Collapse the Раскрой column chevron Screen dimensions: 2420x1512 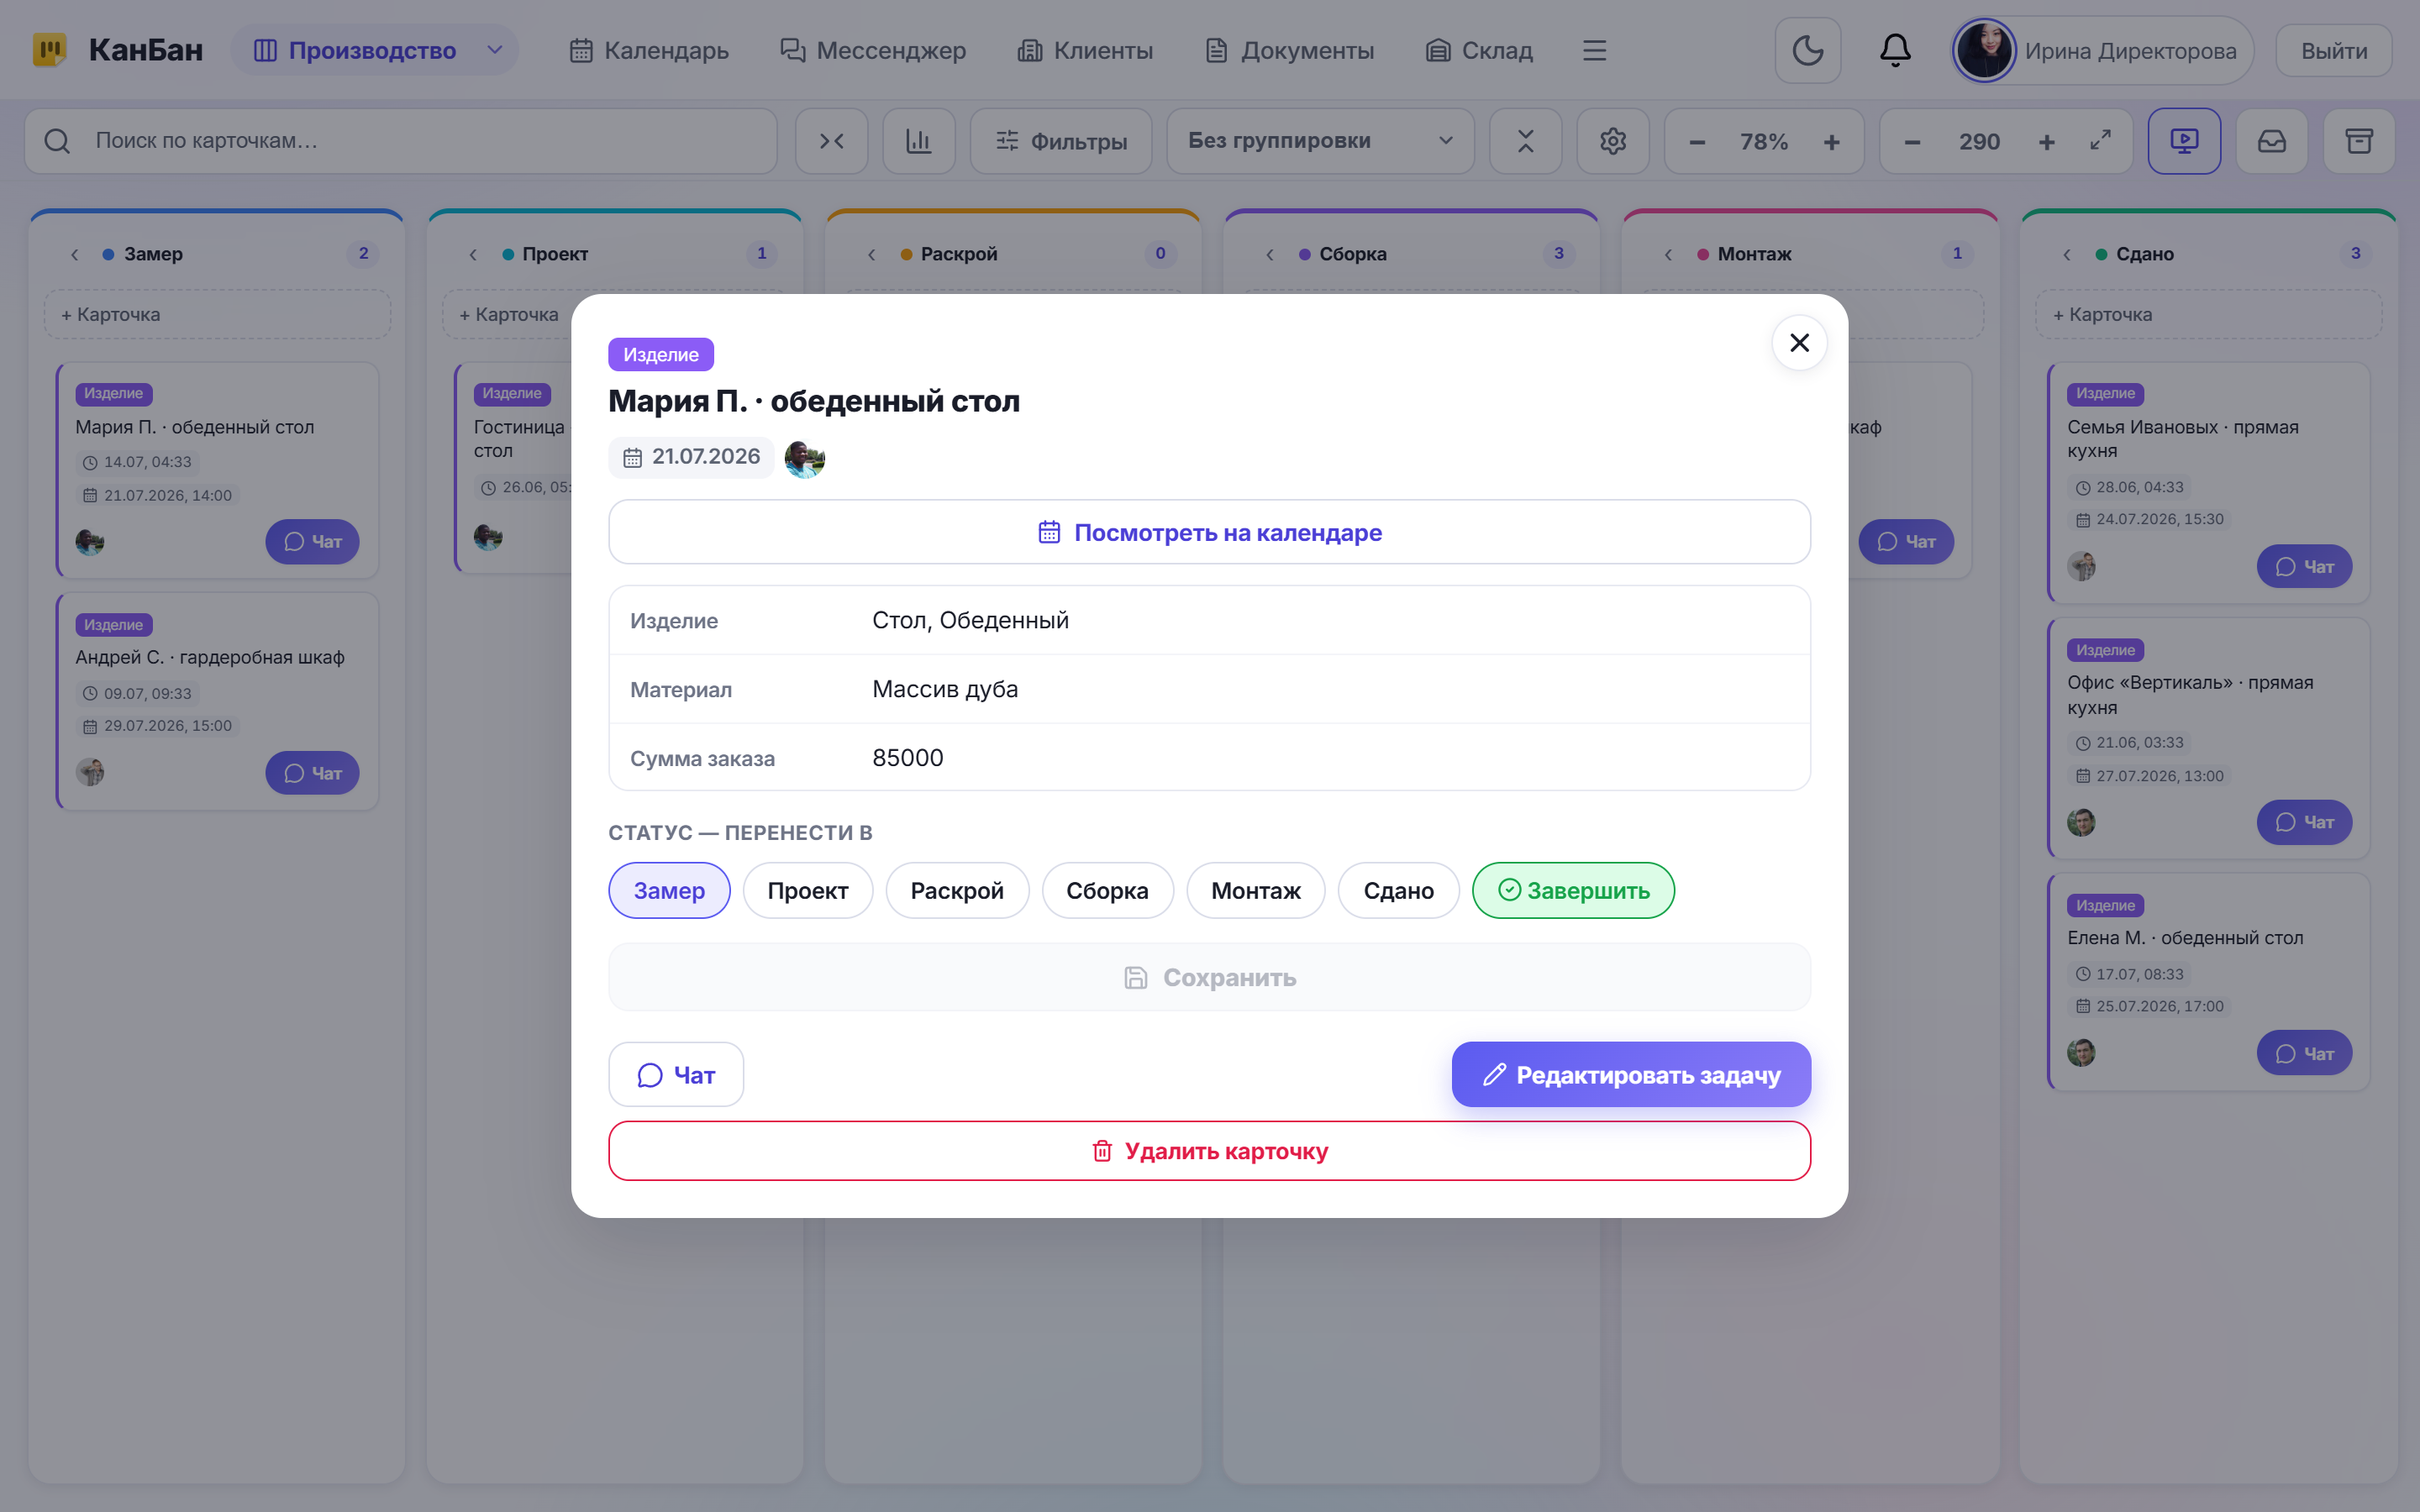[871, 254]
